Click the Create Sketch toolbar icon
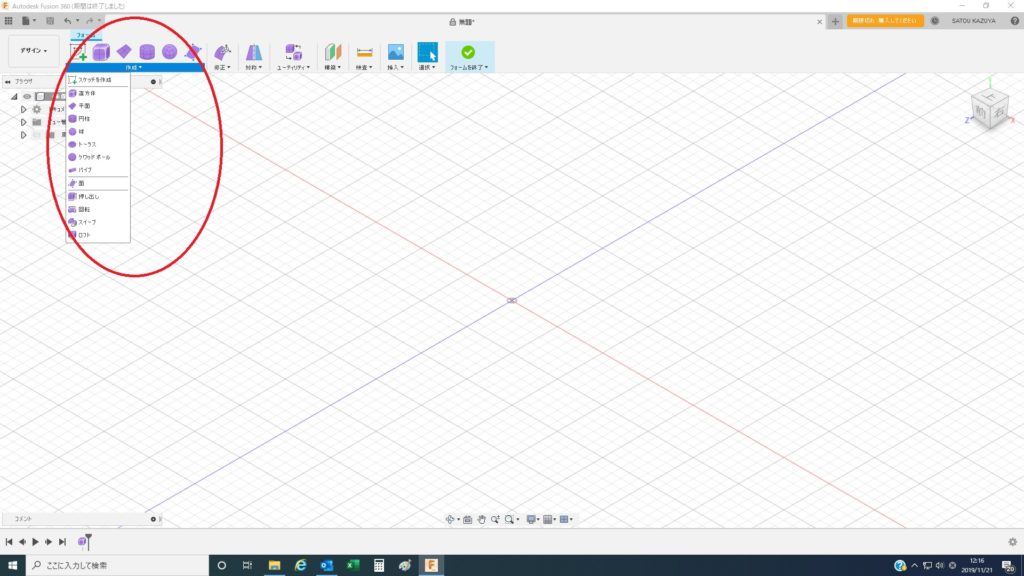 coord(78,52)
